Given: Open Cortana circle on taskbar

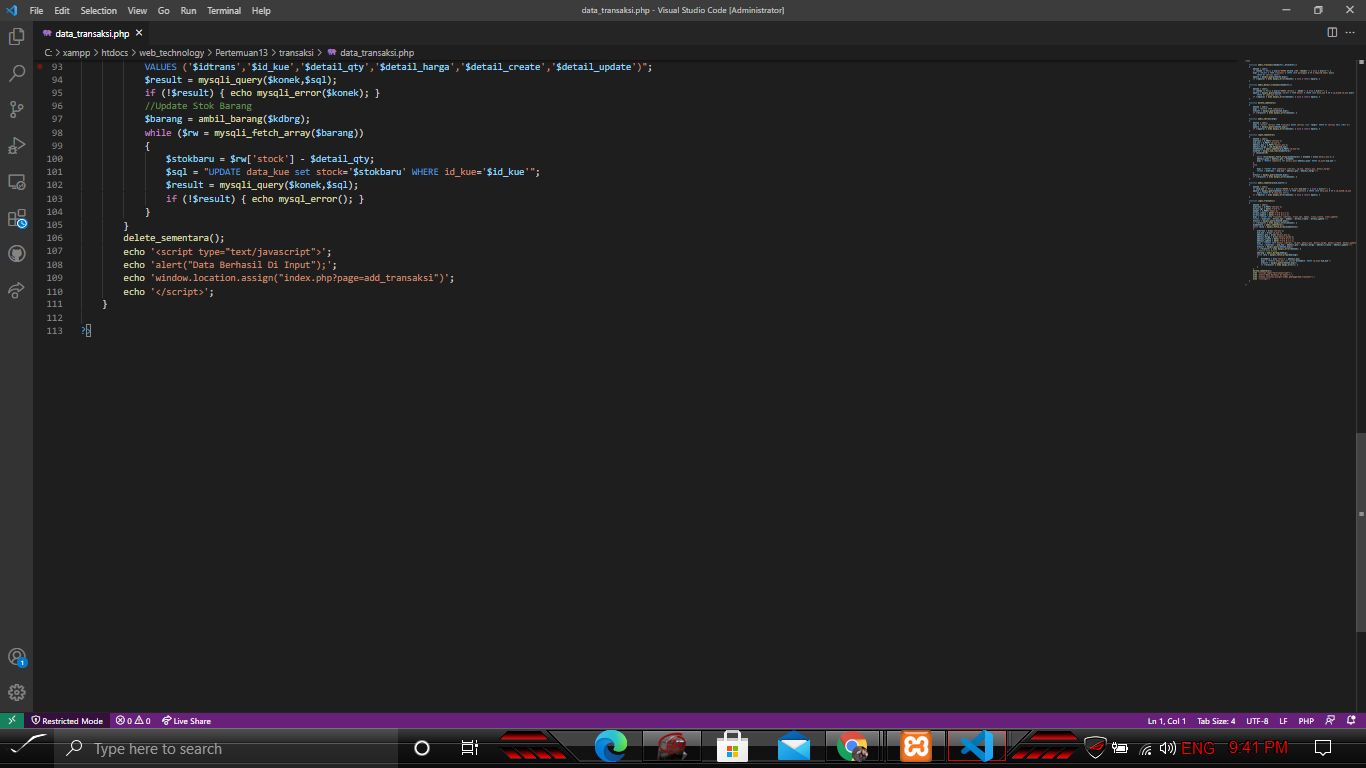Looking at the screenshot, I should (x=421, y=748).
